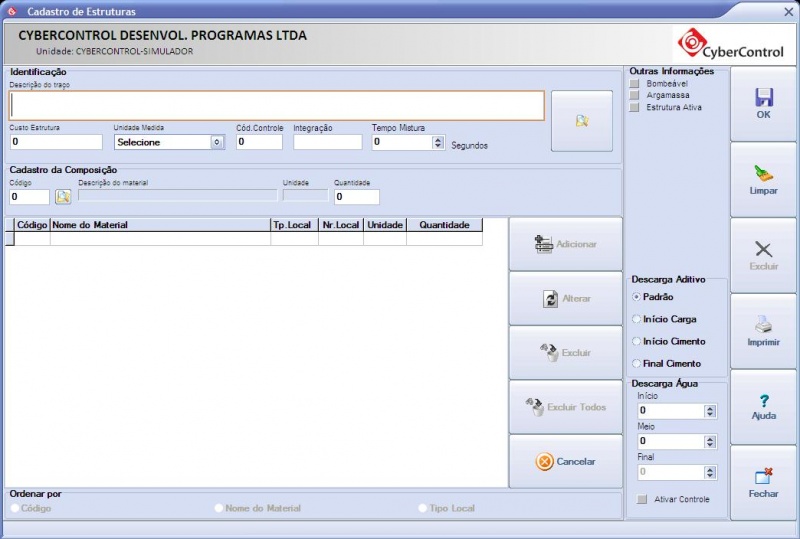Screen dimensions: 800x539
Task: Click the OK save button
Action: [763, 104]
